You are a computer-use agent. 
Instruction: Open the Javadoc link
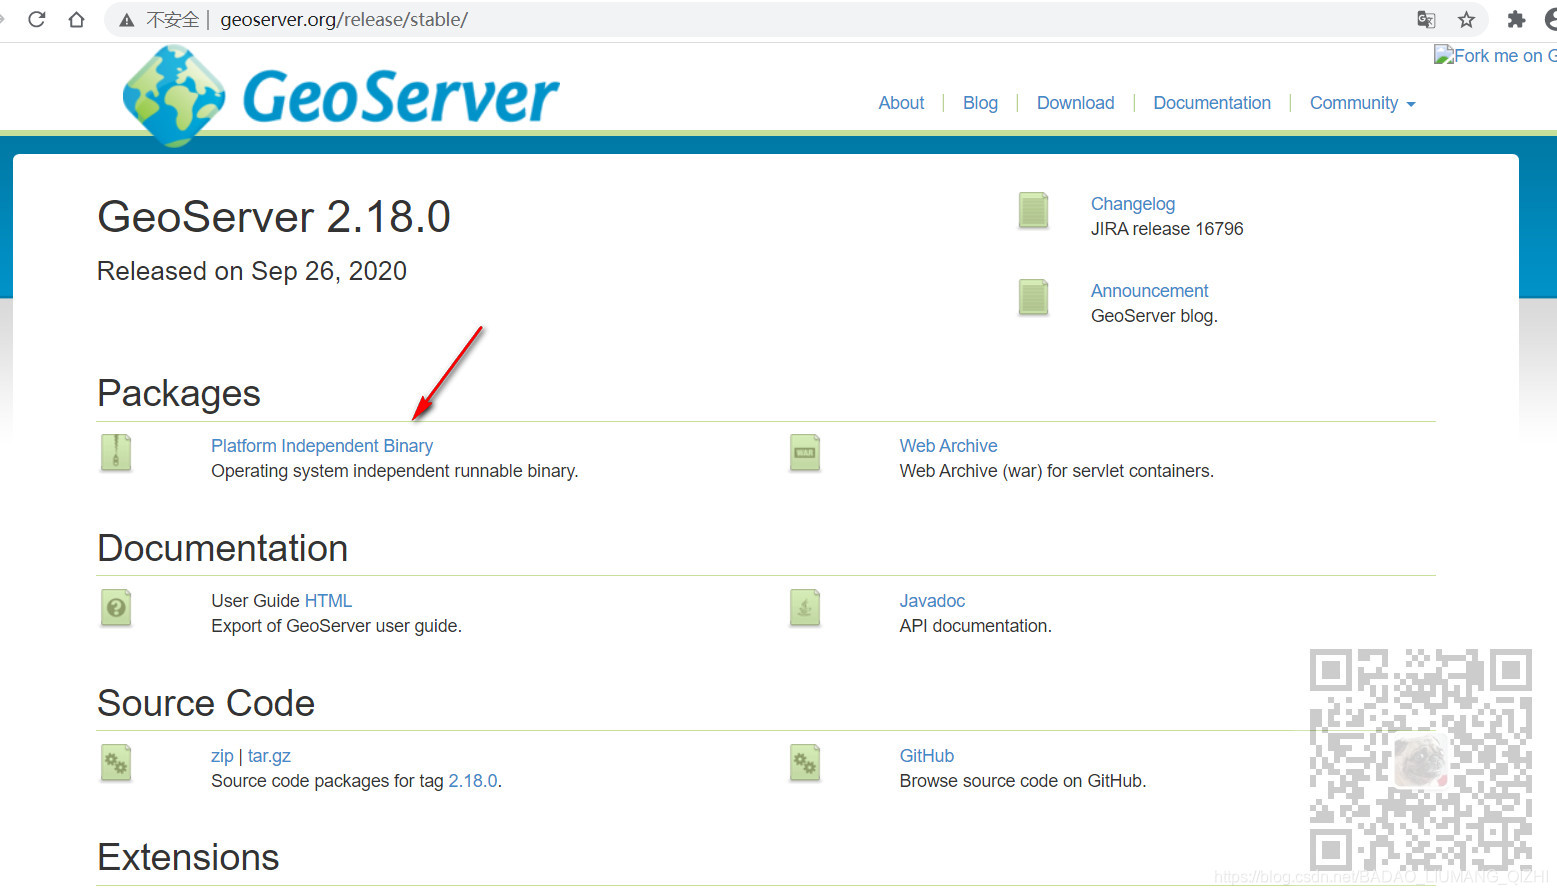click(932, 601)
